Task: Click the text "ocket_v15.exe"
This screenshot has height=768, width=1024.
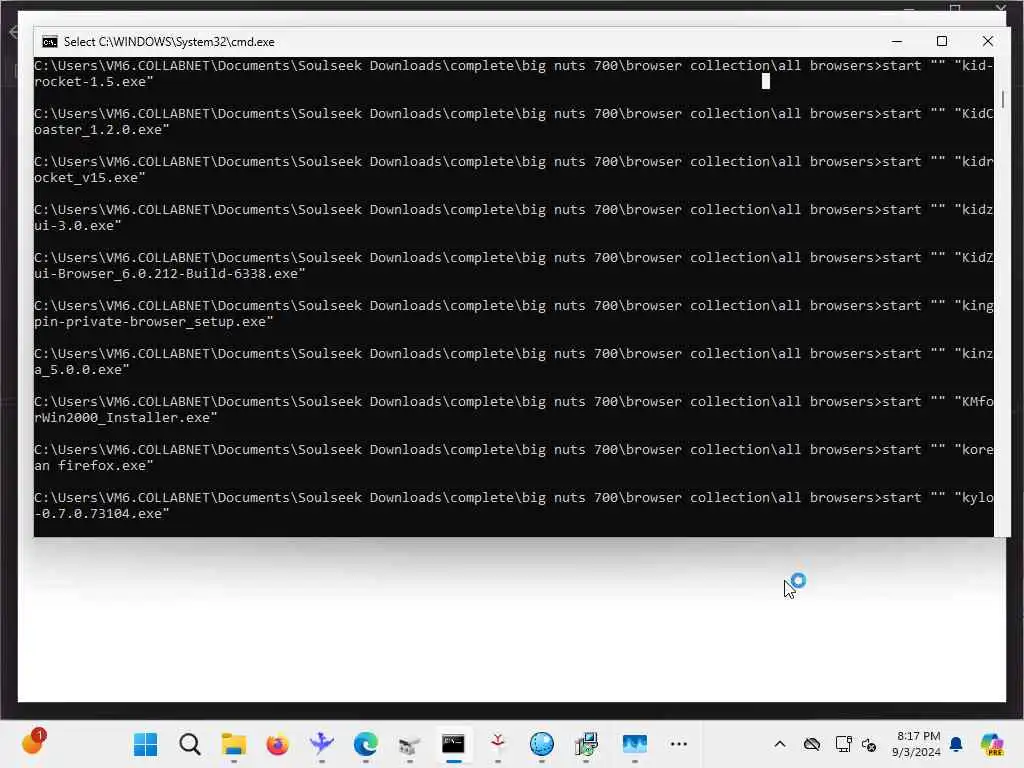Action: click(x=89, y=178)
